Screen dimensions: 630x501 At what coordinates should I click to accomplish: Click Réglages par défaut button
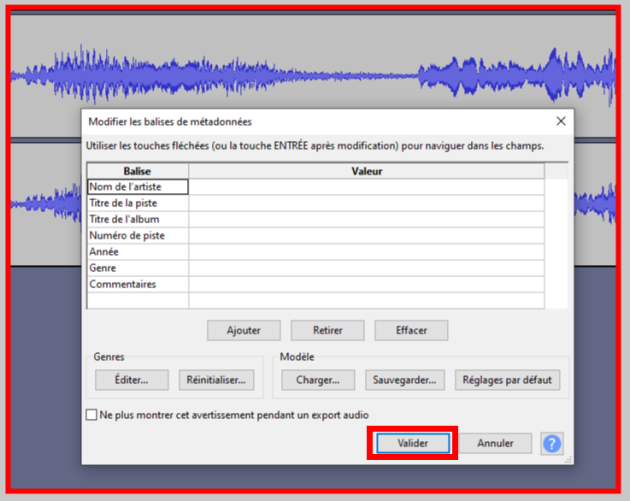[x=508, y=380]
